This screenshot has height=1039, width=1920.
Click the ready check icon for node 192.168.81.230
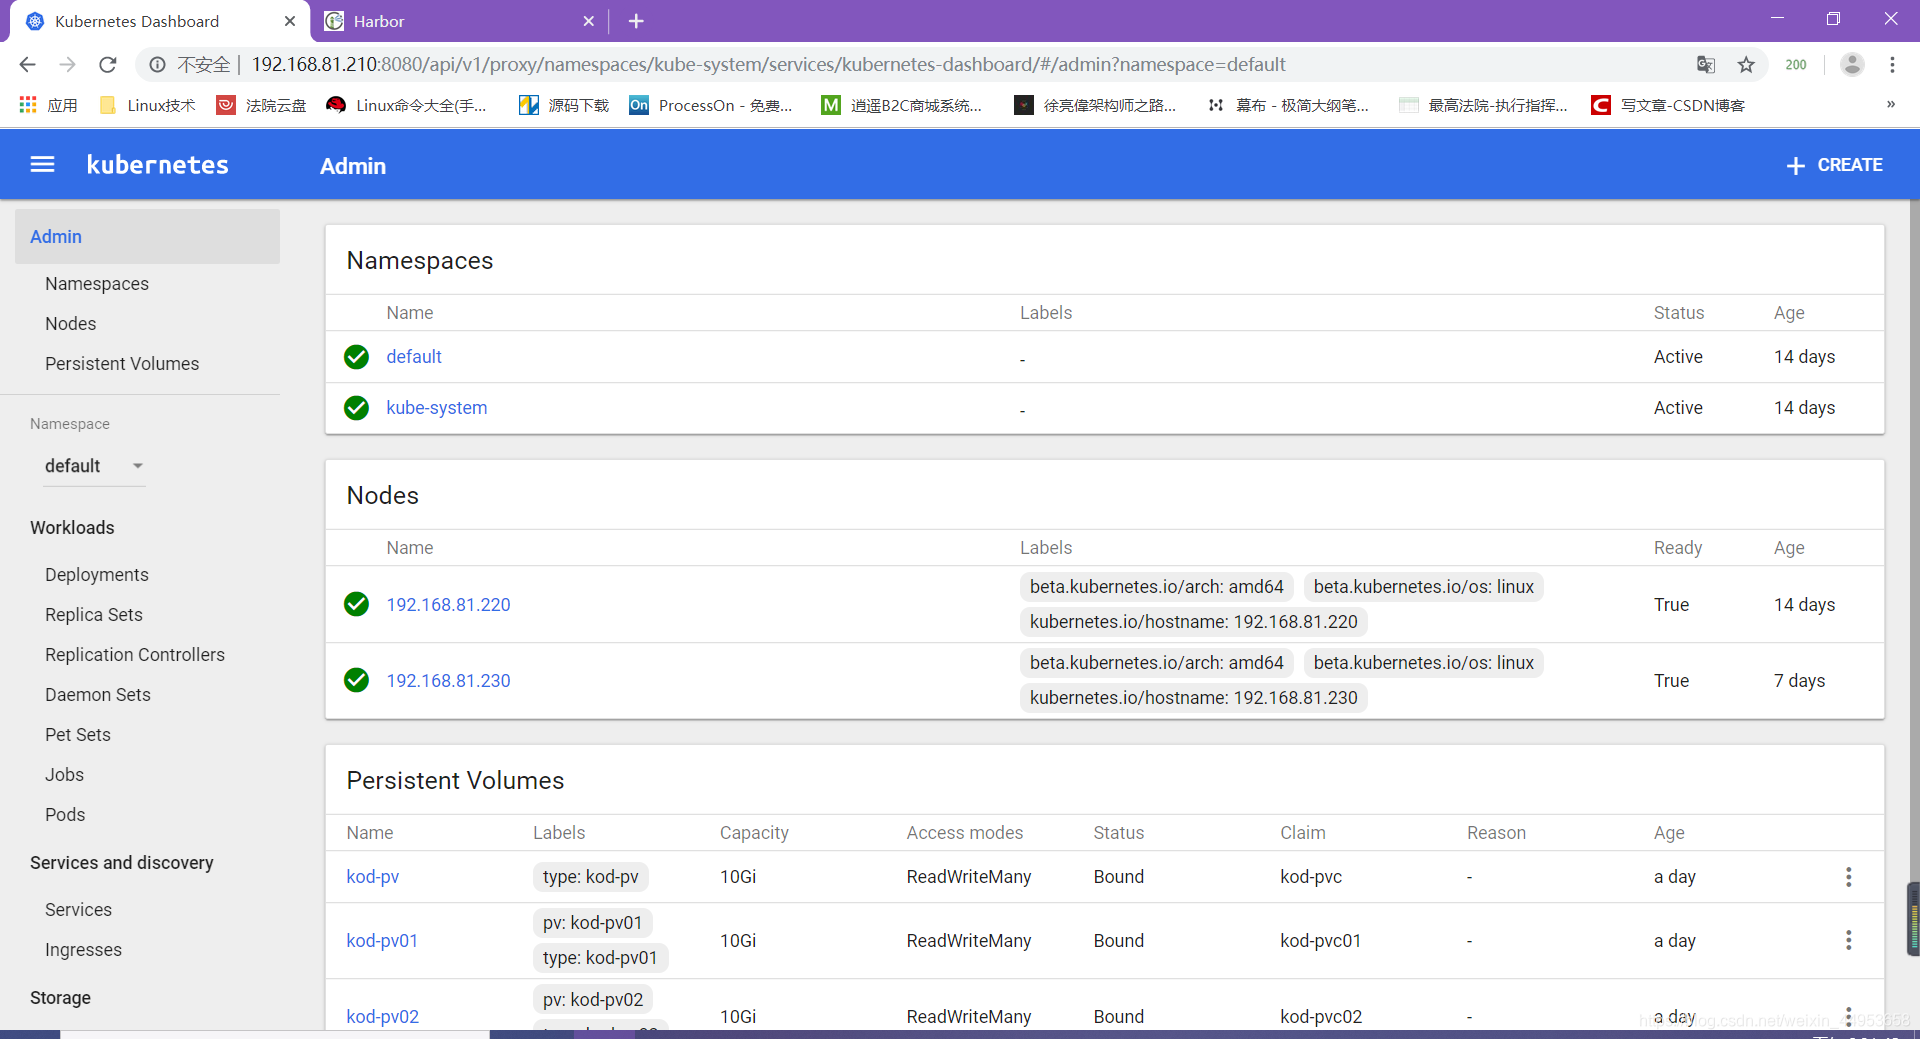pyautogui.click(x=356, y=680)
